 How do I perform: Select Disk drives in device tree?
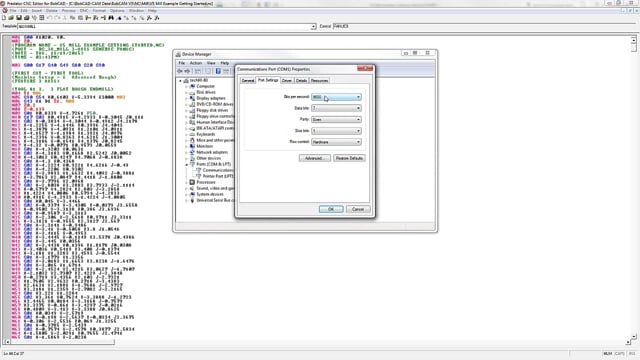(206, 92)
